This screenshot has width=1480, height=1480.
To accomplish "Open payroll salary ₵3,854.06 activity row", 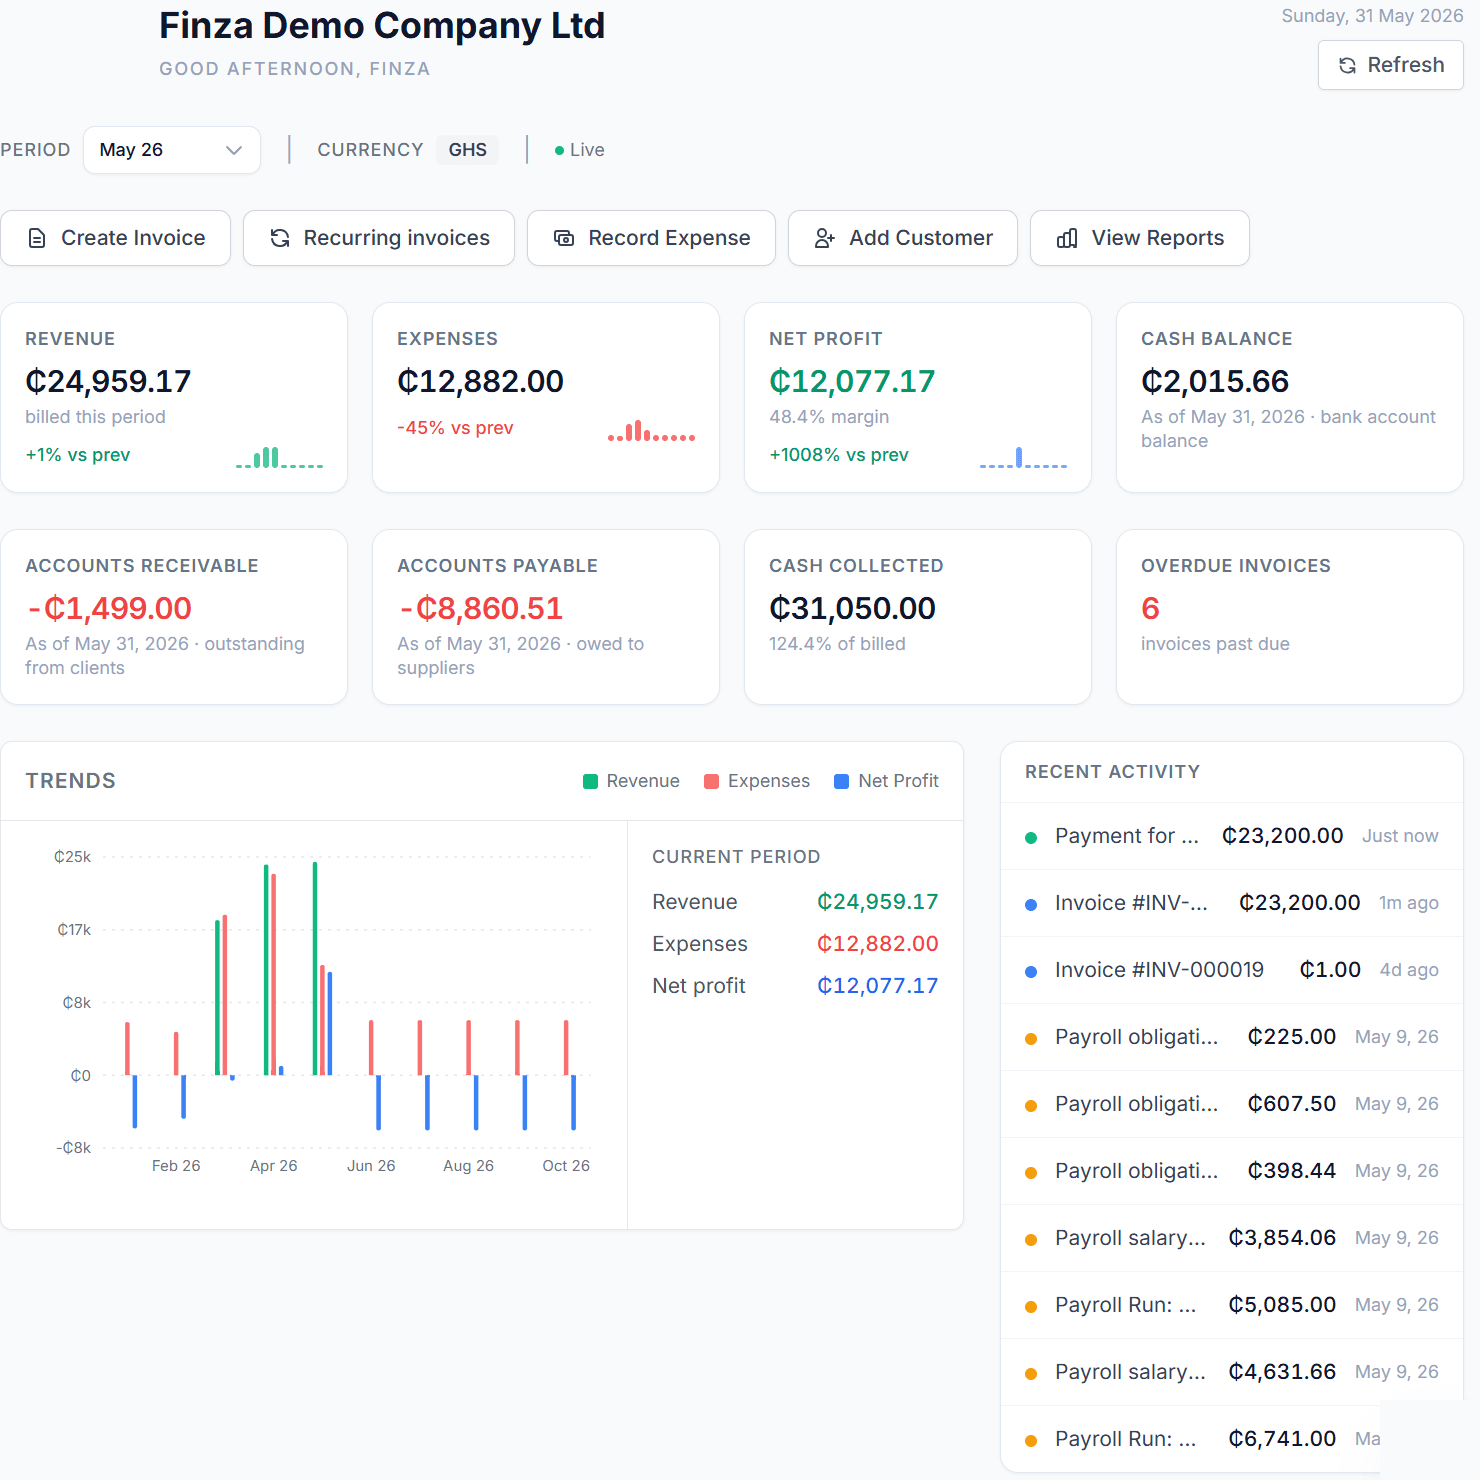I will pyautogui.click(x=1232, y=1238).
